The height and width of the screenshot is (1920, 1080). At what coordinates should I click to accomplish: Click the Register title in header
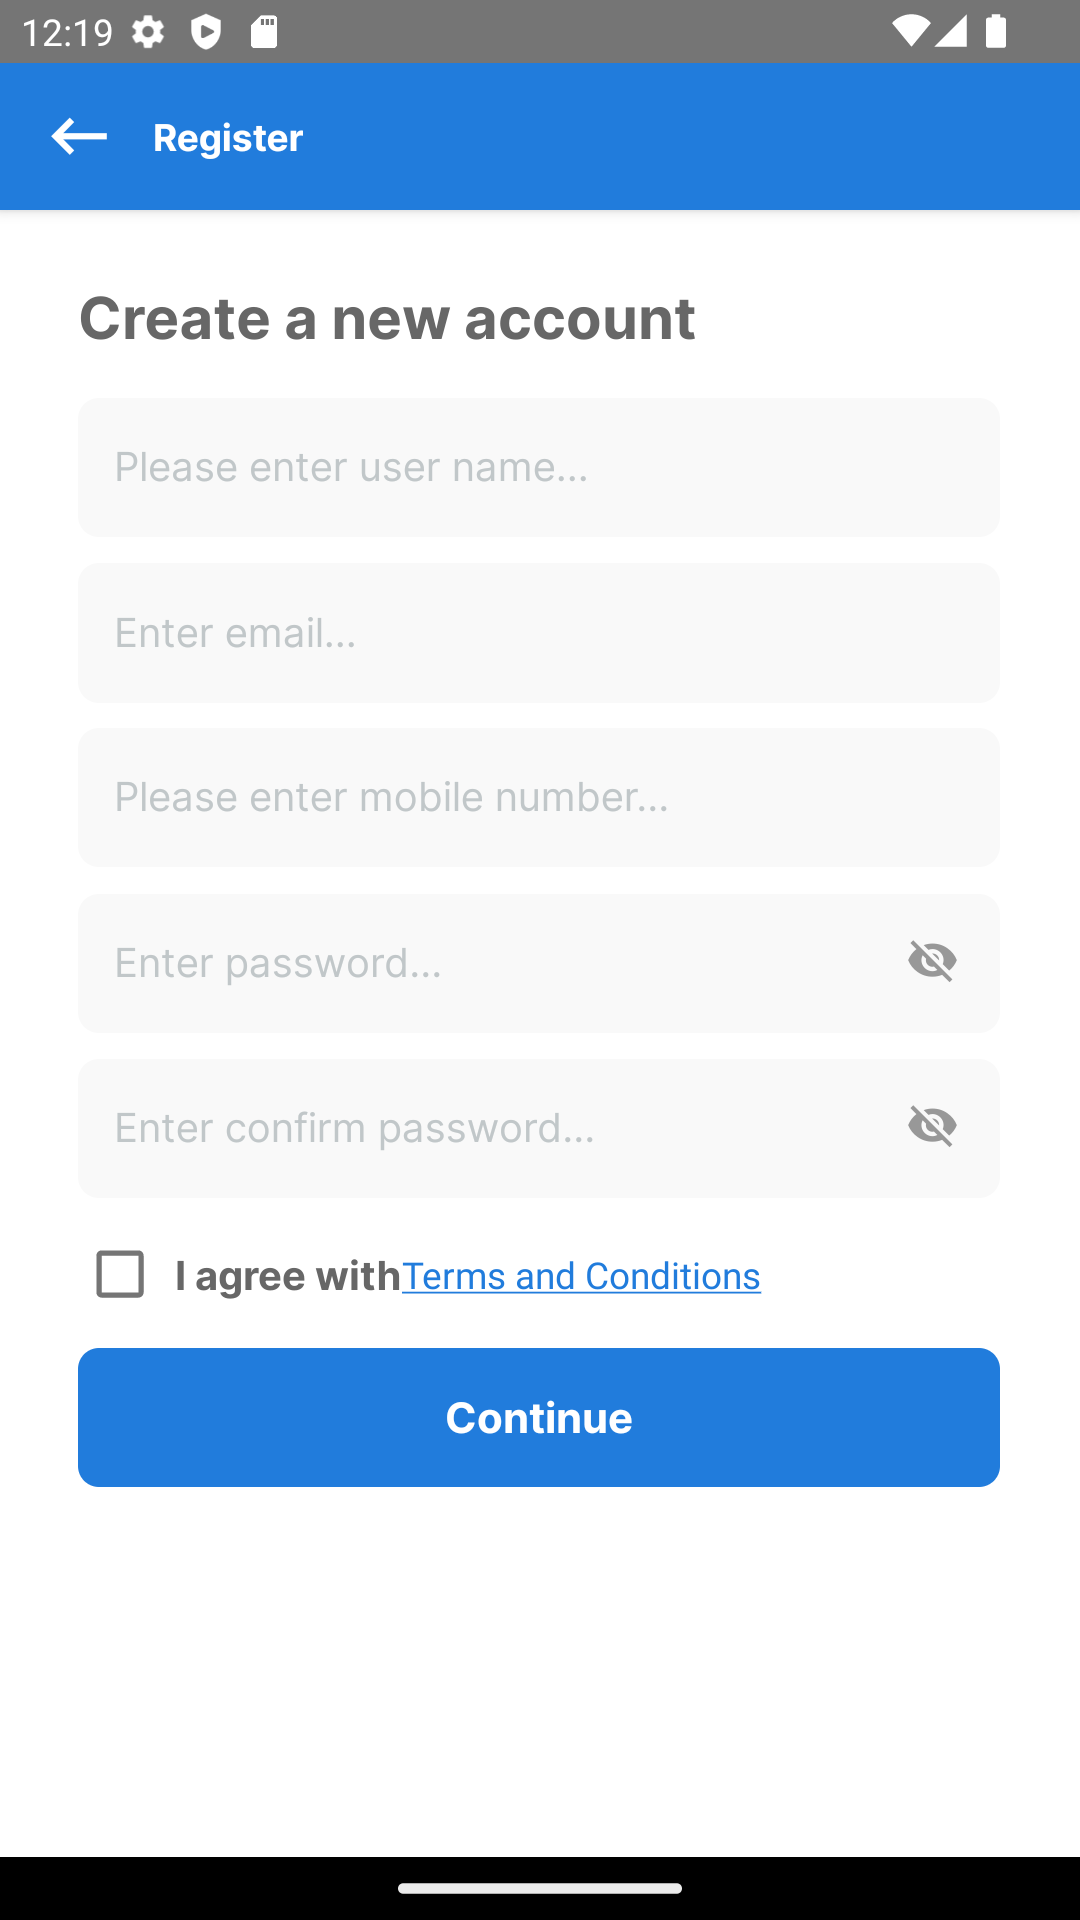228,138
